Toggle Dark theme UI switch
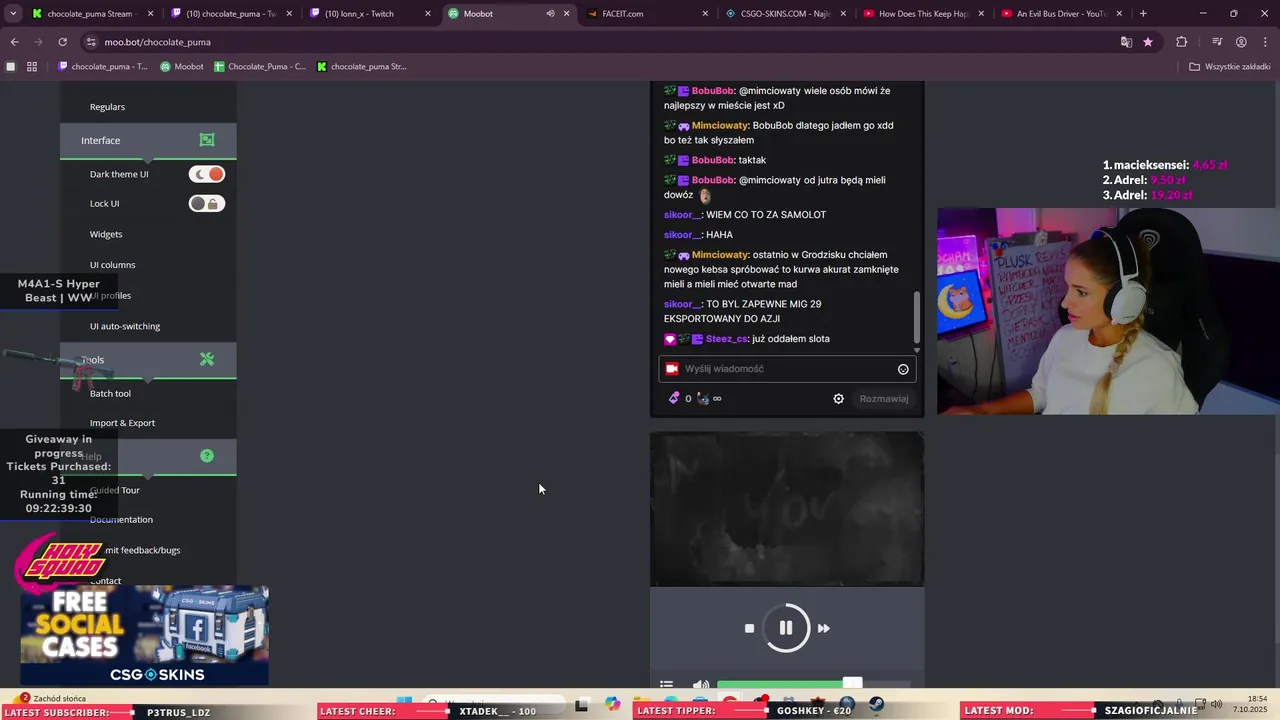The image size is (1280, 720). click(x=207, y=174)
